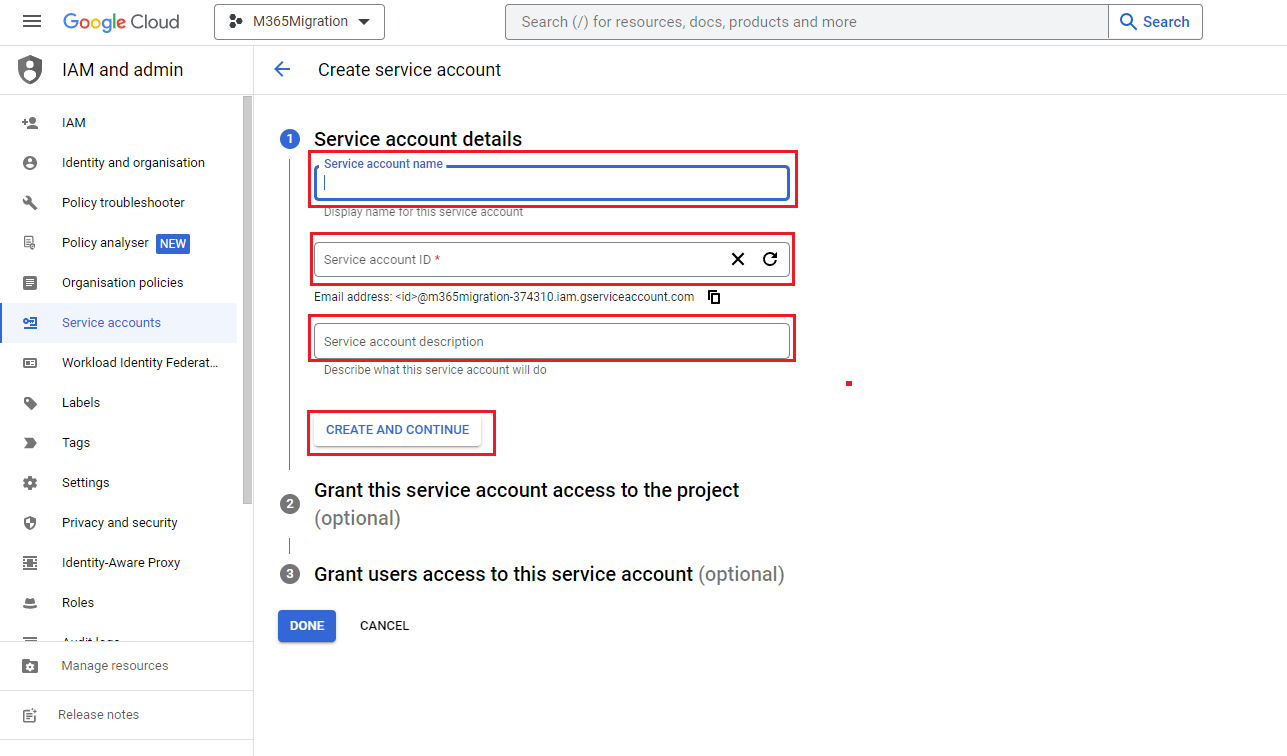Click the blue DONE button
The width and height of the screenshot is (1287, 756).
click(x=307, y=626)
